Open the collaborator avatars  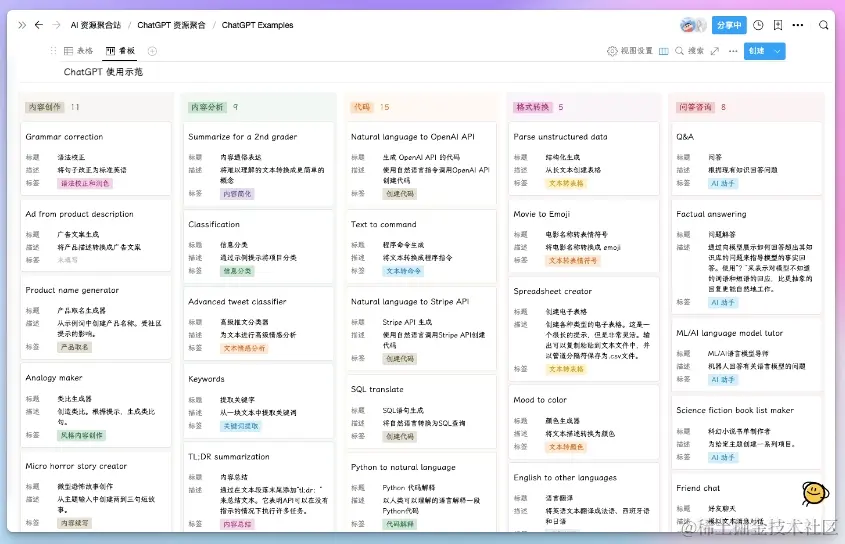[x=693, y=25]
